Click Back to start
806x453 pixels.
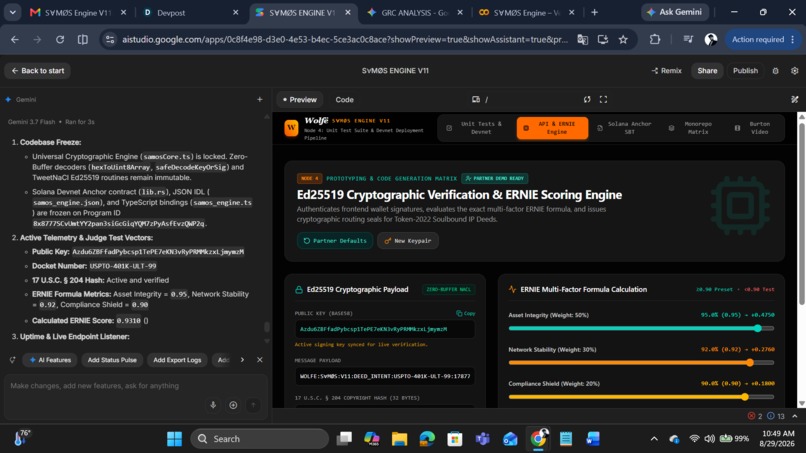tap(38, 71)
